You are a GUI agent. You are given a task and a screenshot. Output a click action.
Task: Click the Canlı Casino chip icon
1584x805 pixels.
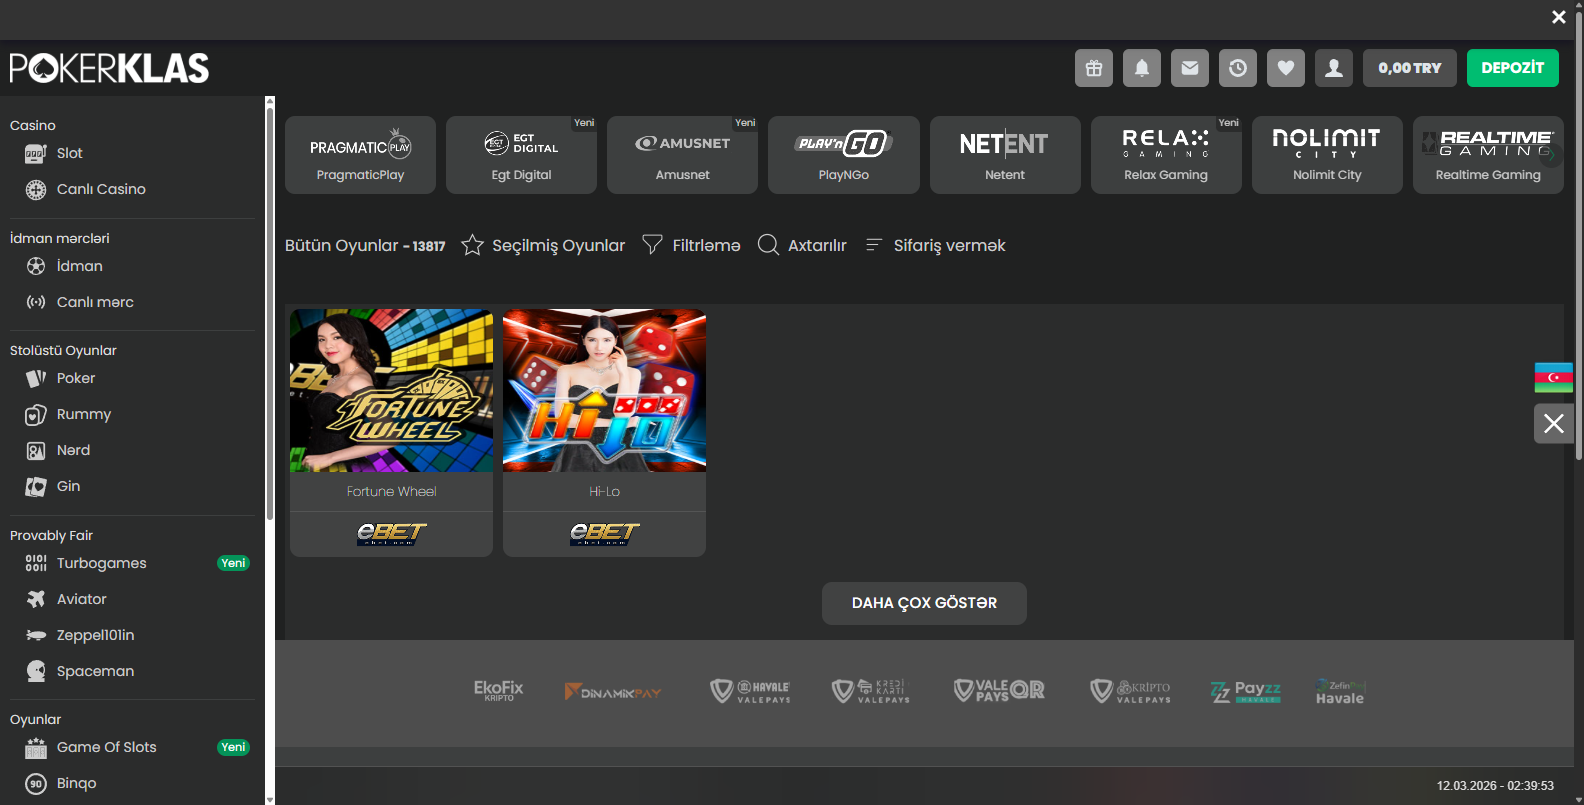click(36, 190)
